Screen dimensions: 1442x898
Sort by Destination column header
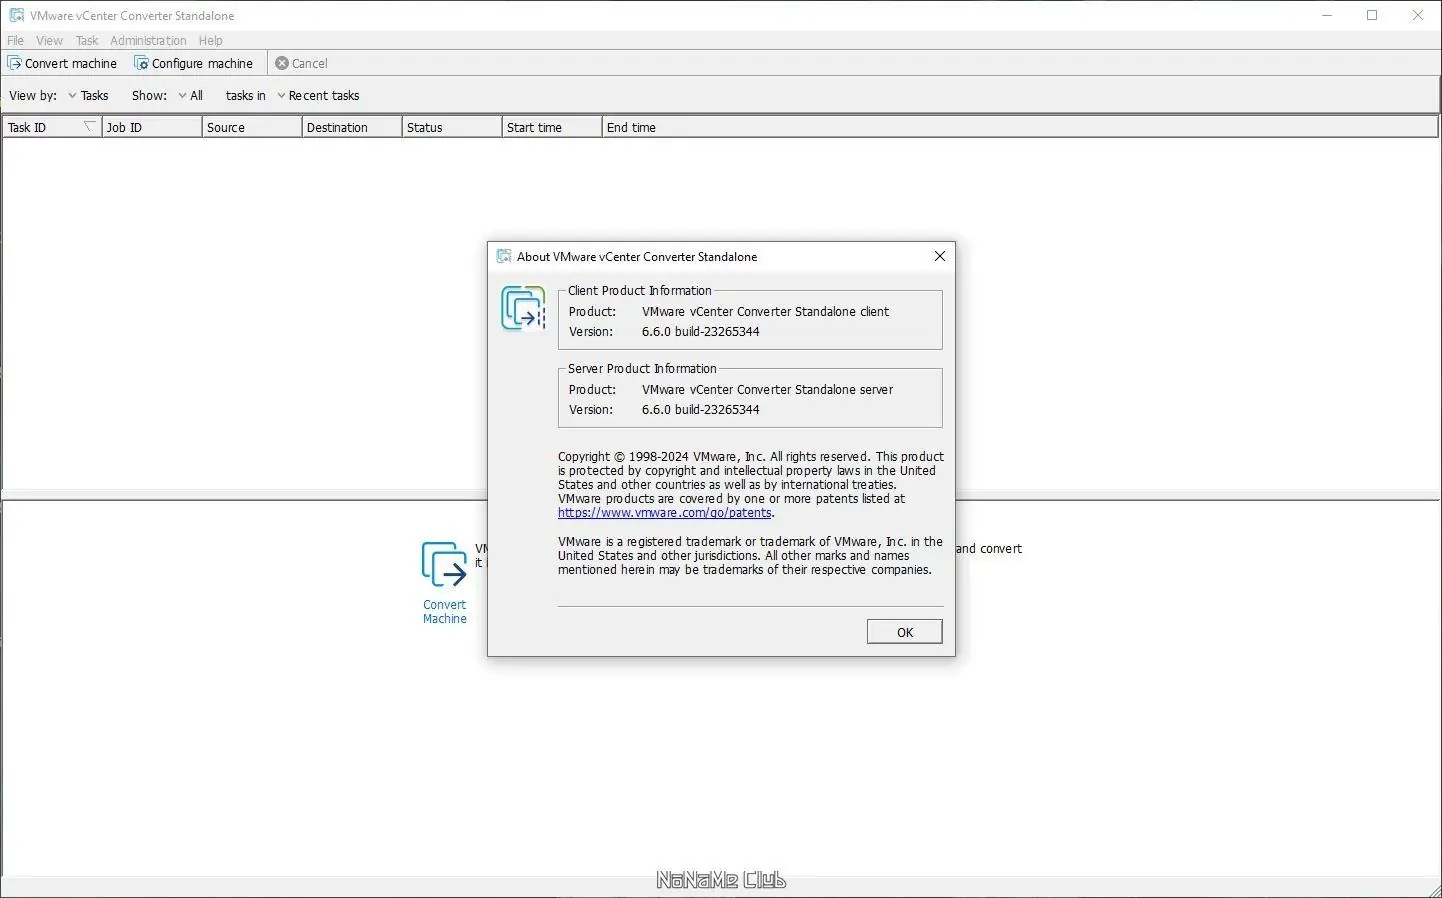pyautogui.click(x=352, y=127)
